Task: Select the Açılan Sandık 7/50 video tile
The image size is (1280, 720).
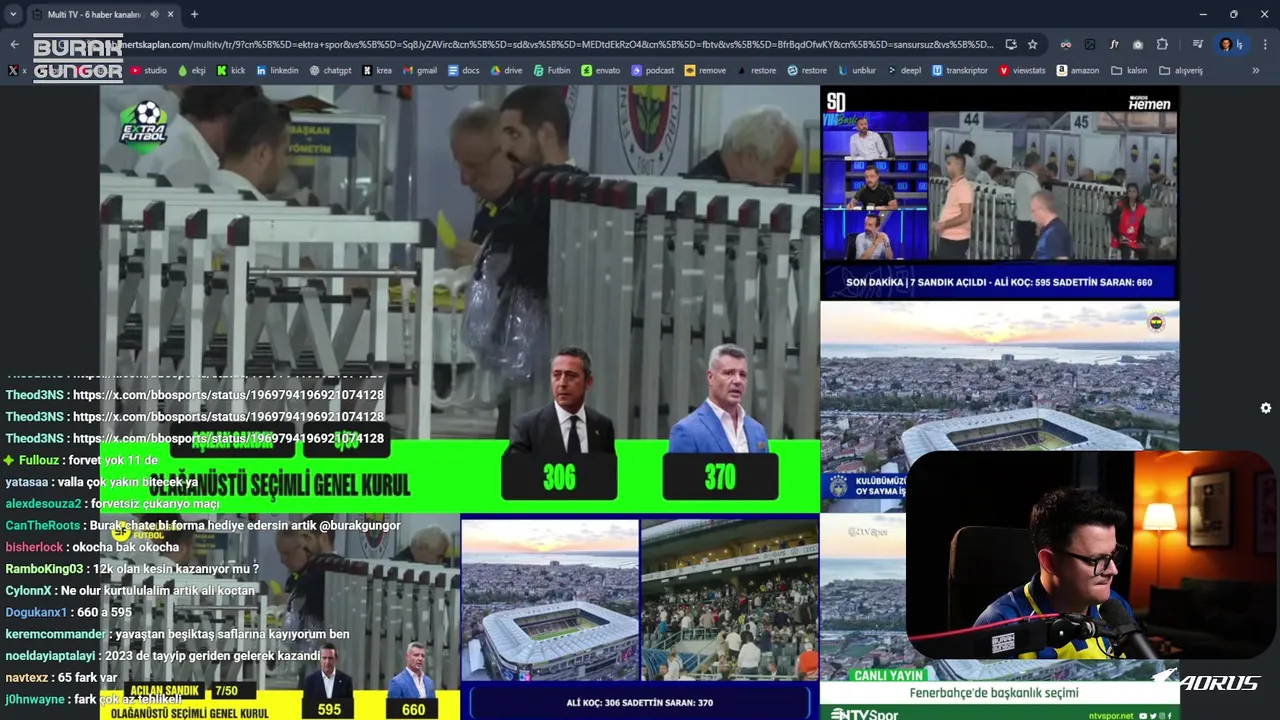Action: point(280,617)
